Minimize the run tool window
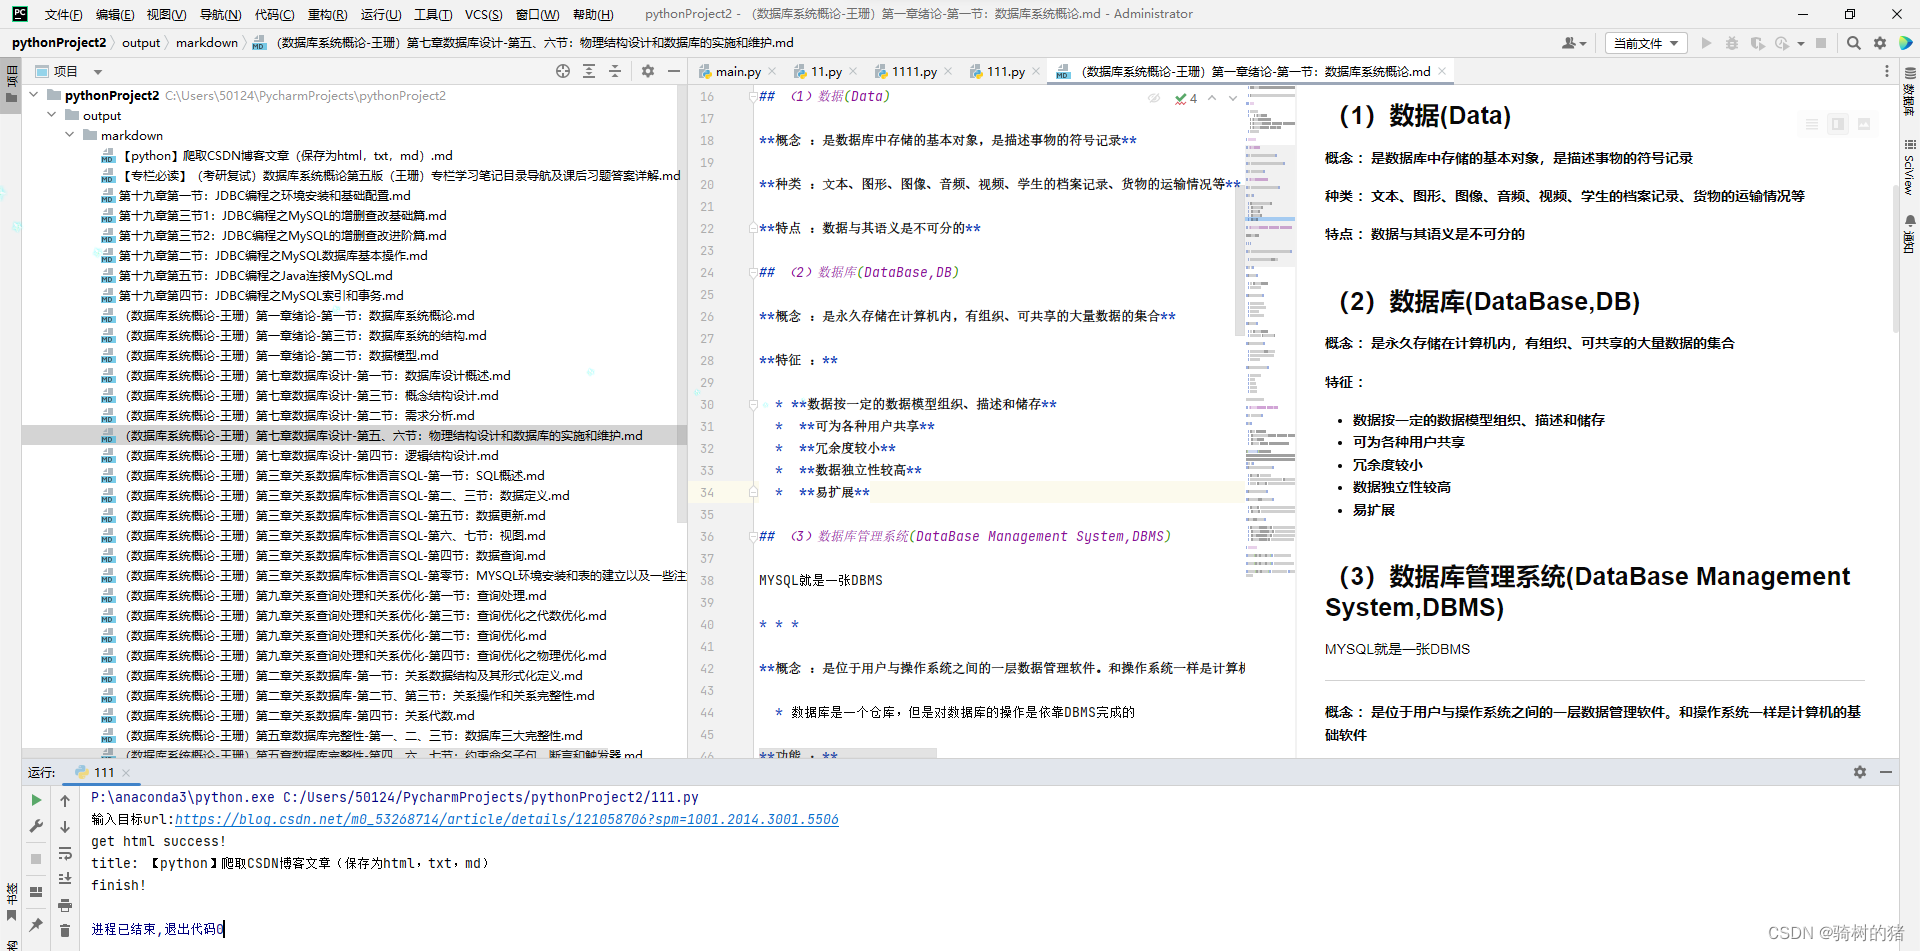This screenshot has height=951, width=1920. [1886, 772]
